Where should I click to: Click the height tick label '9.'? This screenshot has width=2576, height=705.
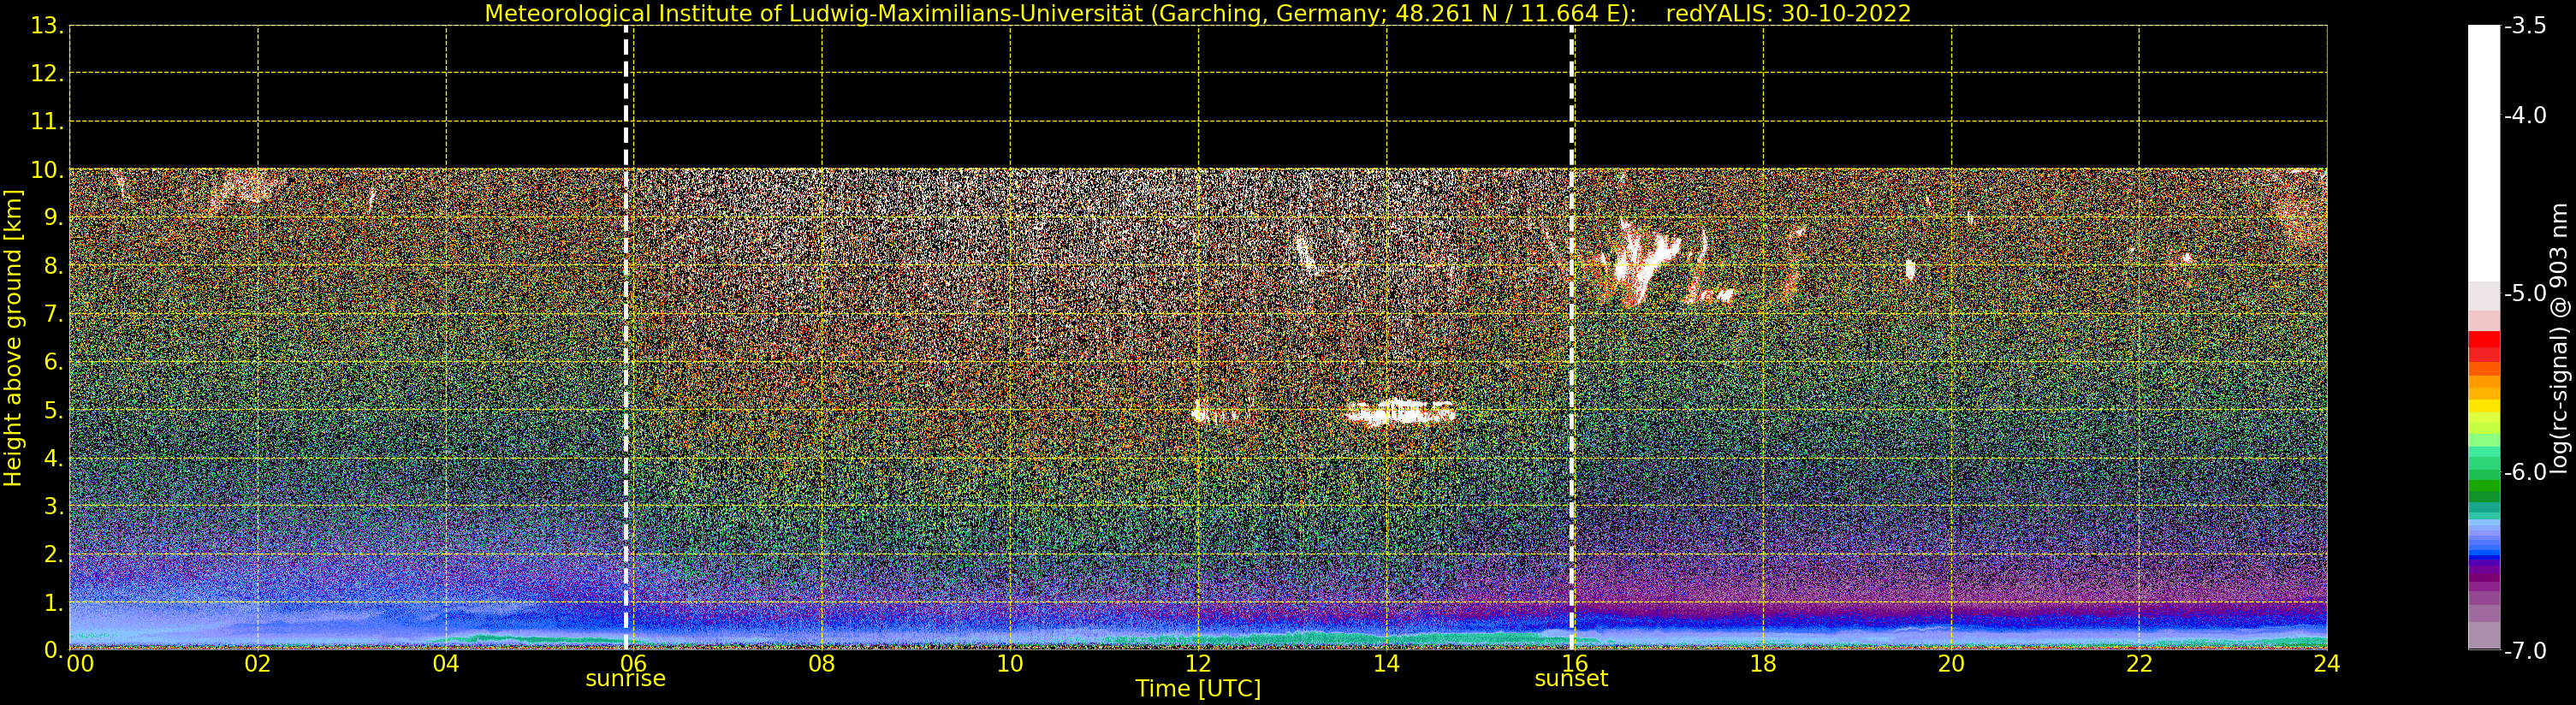(54, 218)
